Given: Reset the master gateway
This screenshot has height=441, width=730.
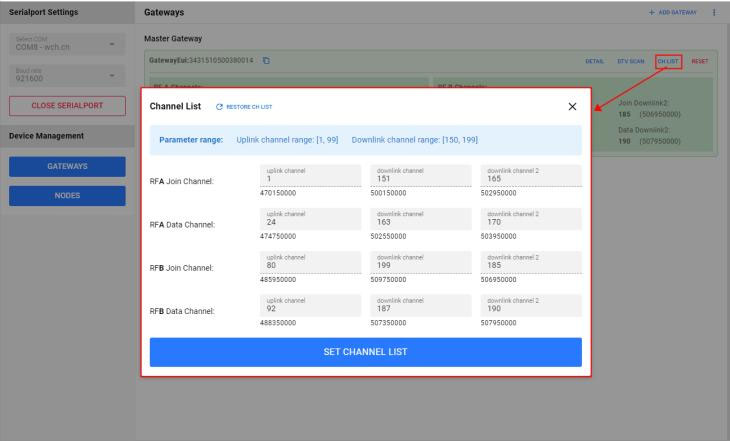Looking at the screenshot, I should click(699, 62).
